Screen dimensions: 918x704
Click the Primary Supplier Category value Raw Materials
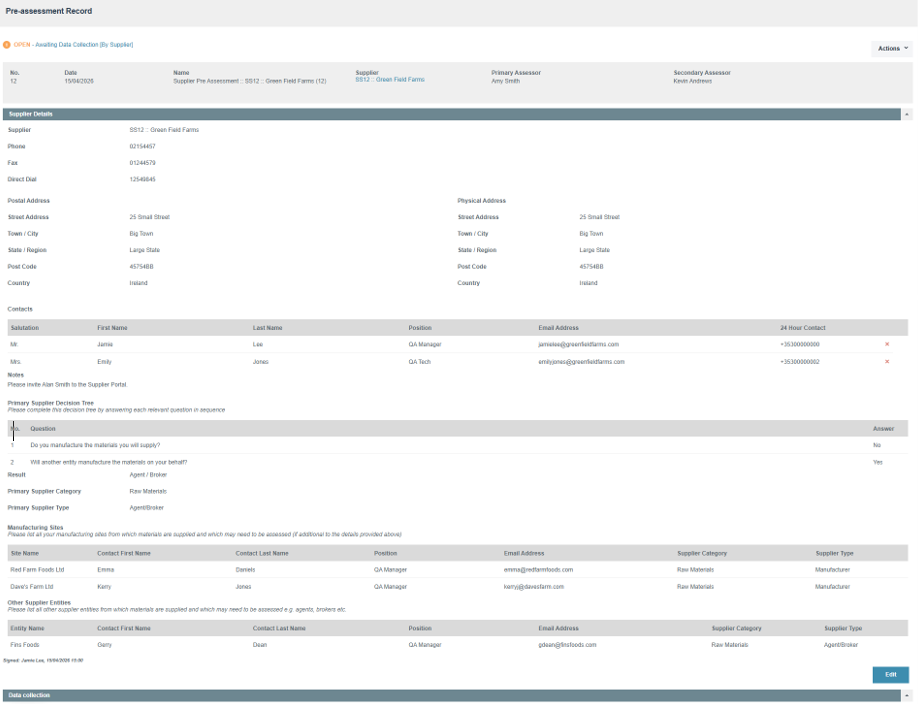148,491
